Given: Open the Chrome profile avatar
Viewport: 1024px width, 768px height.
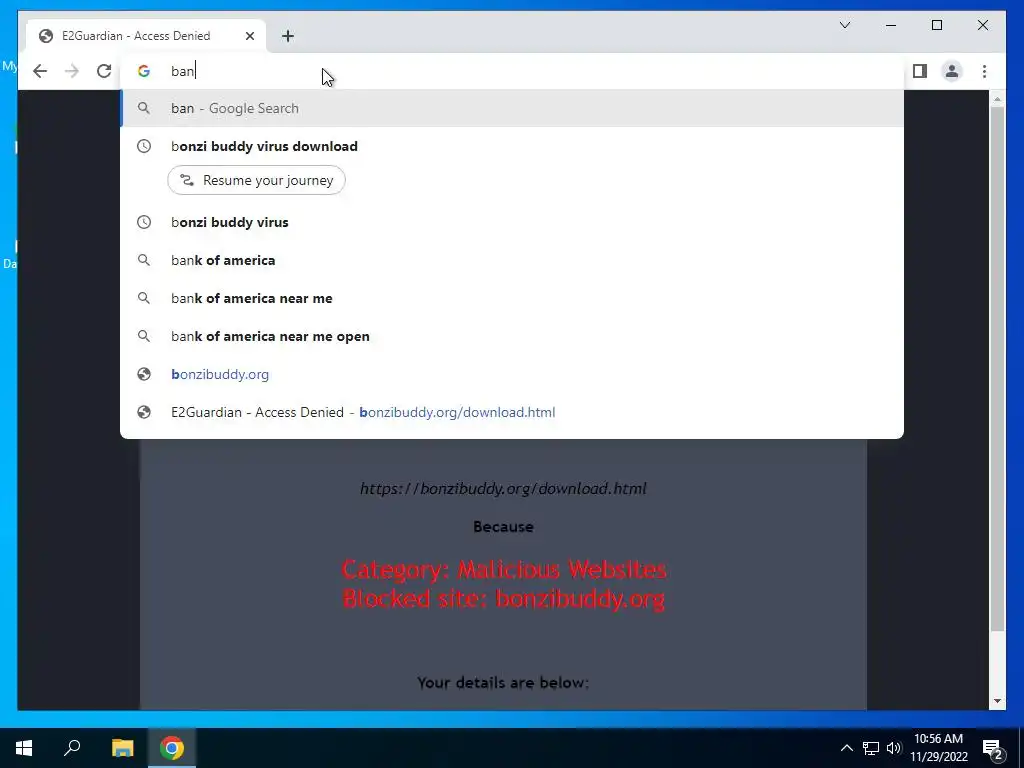Looking at the screenshot, I should click(x=952, y=71).
